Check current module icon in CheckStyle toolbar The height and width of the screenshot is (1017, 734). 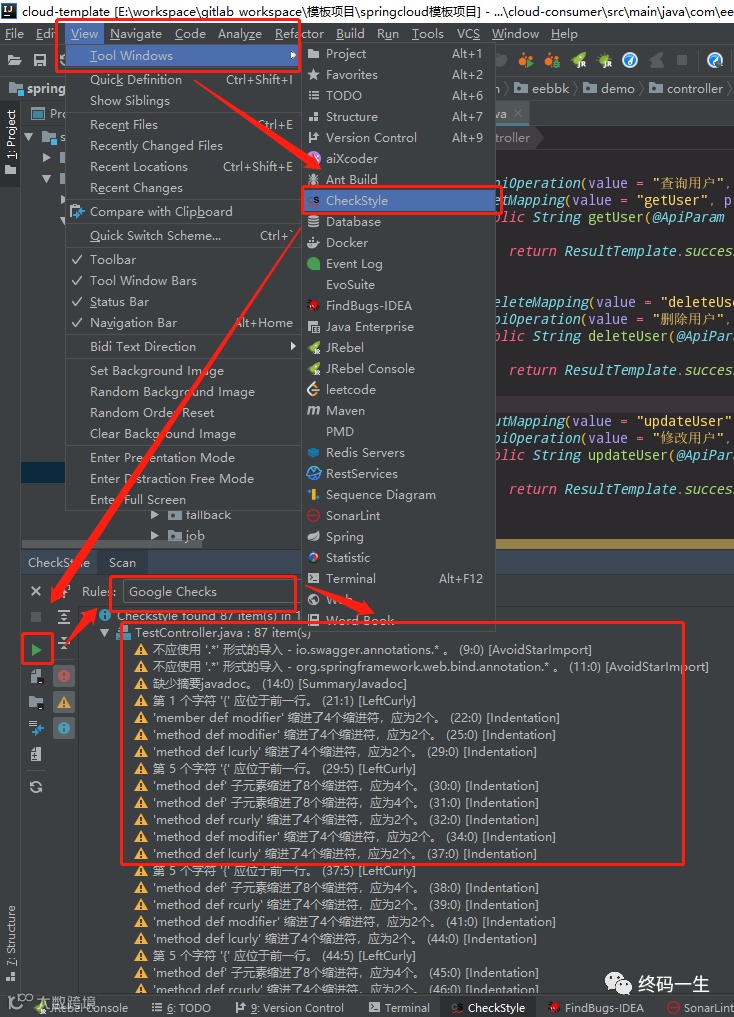(36, 676)
